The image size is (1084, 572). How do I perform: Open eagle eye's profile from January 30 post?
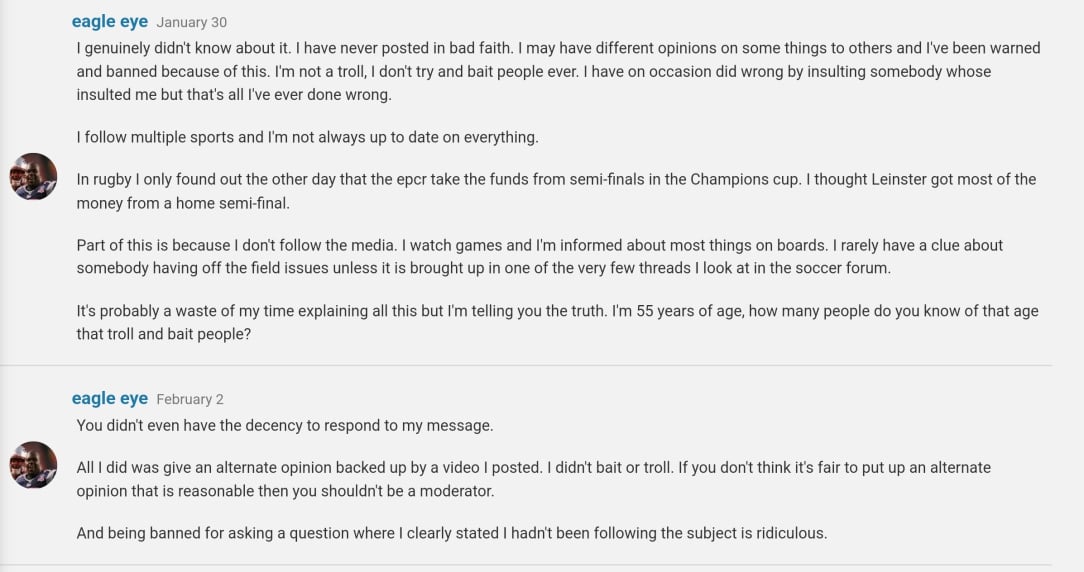pyautogui.click(x=109, y=21)
